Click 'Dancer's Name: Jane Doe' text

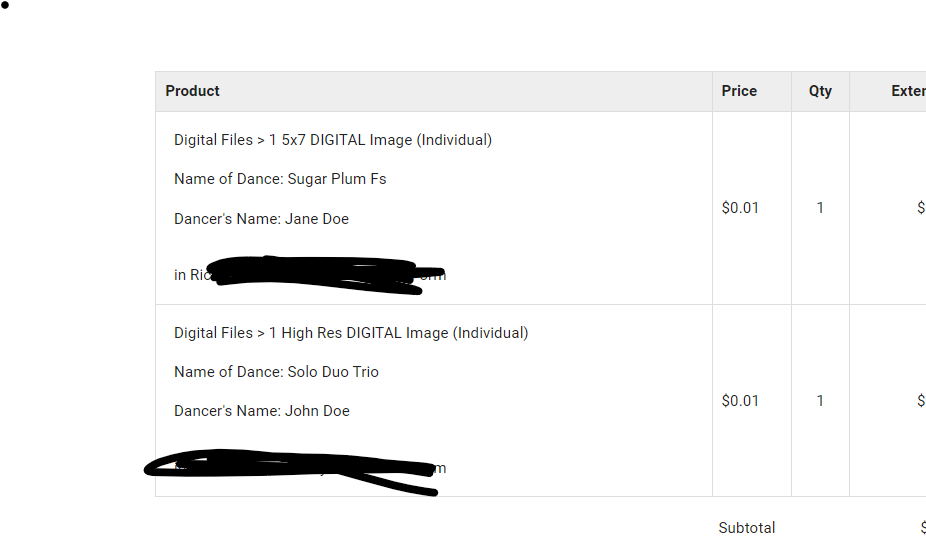pos(261,219)
